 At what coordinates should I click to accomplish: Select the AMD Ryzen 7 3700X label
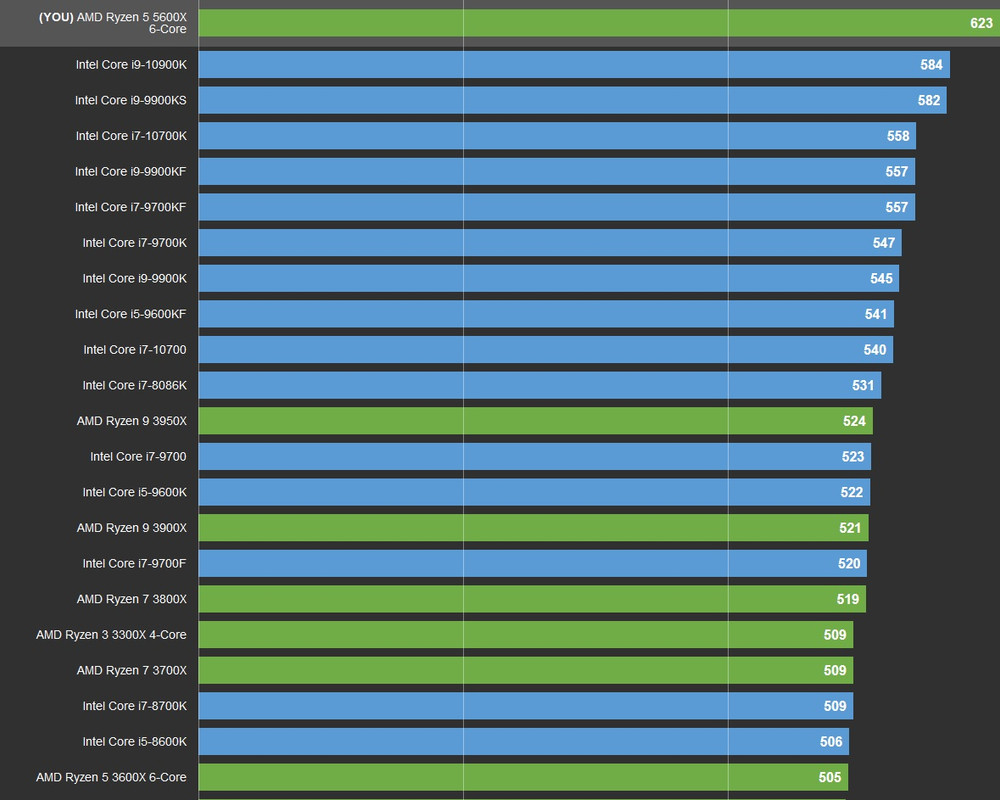tap(132, 670)
